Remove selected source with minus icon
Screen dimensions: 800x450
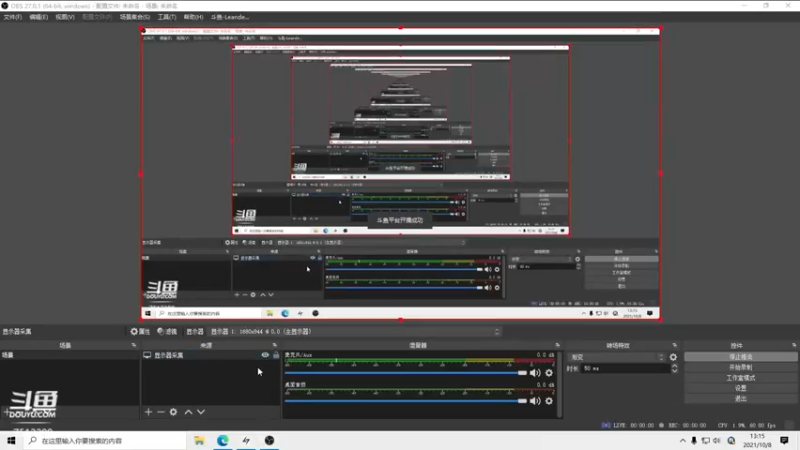coord(161,412)
